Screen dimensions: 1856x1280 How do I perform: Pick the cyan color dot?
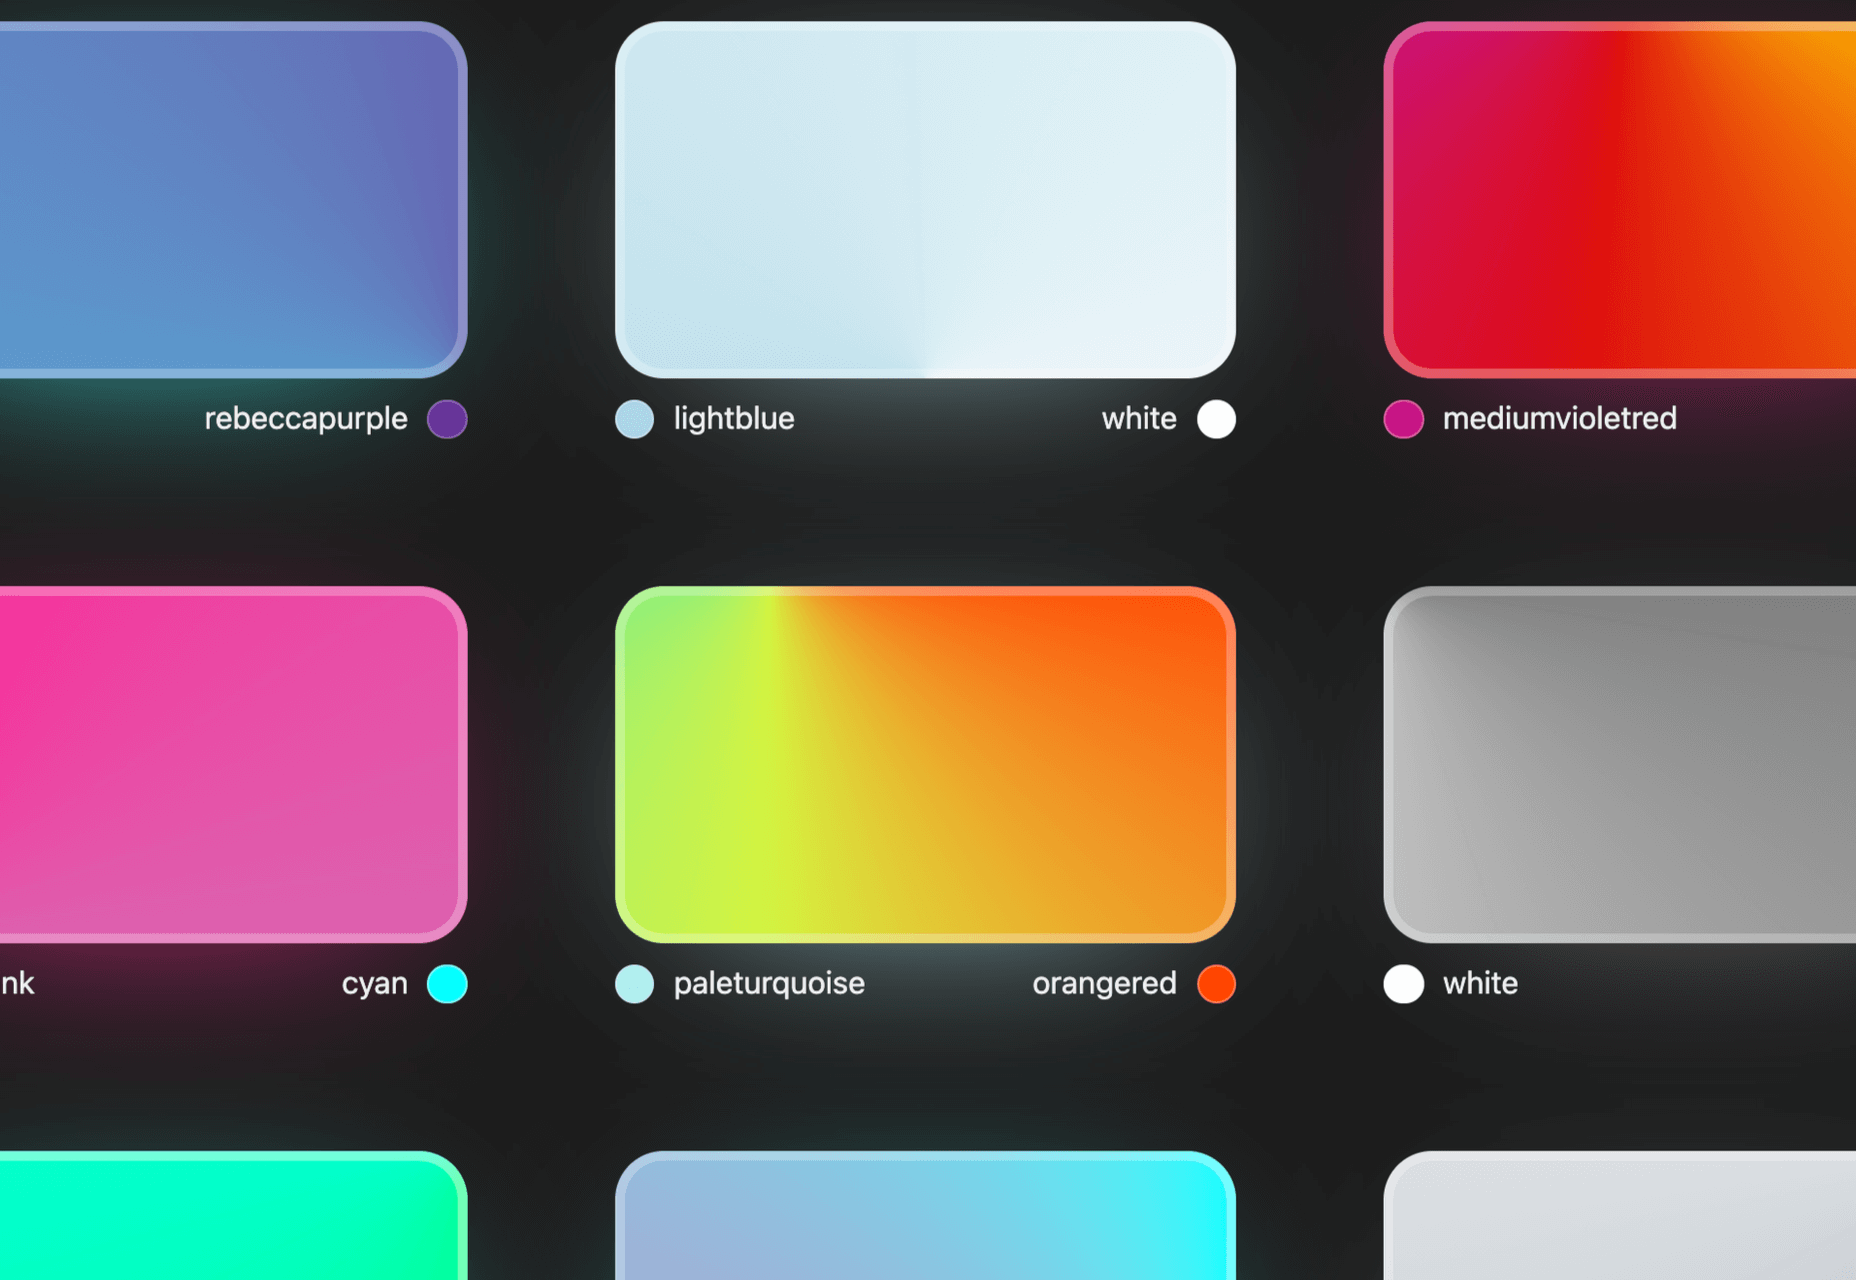[x=447, y=984]
